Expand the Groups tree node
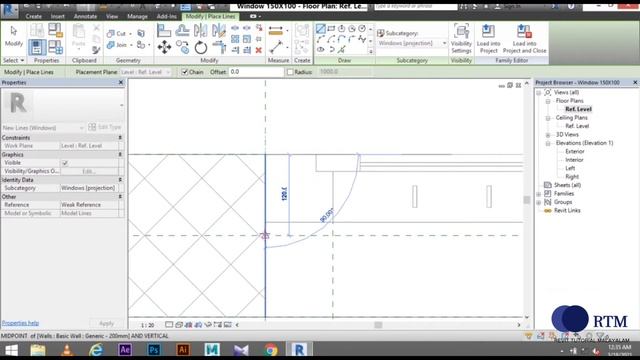This screenshot has width=640, height=360. [539, 202]
